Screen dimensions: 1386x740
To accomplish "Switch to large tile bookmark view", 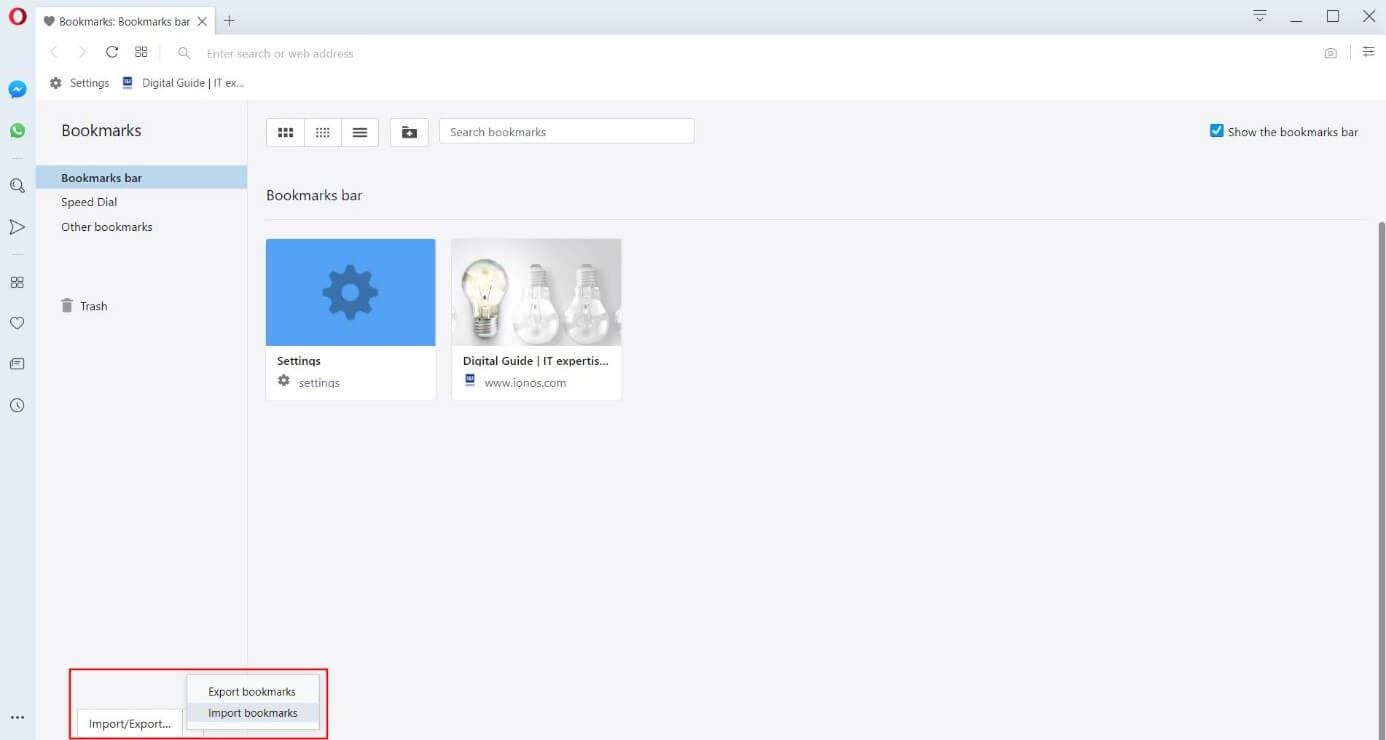I will click(285, 131).
